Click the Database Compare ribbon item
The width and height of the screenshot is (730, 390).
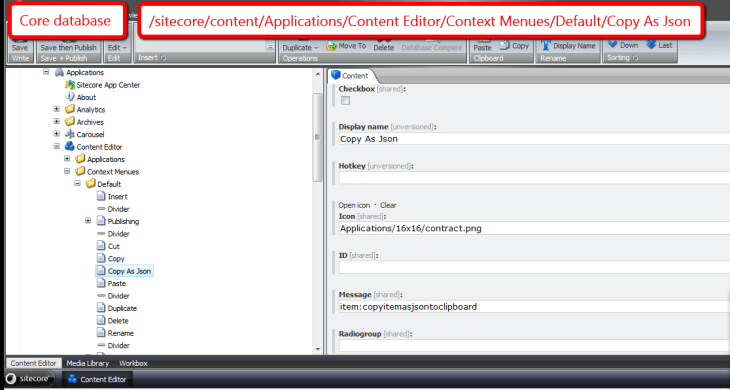[432, 47]
